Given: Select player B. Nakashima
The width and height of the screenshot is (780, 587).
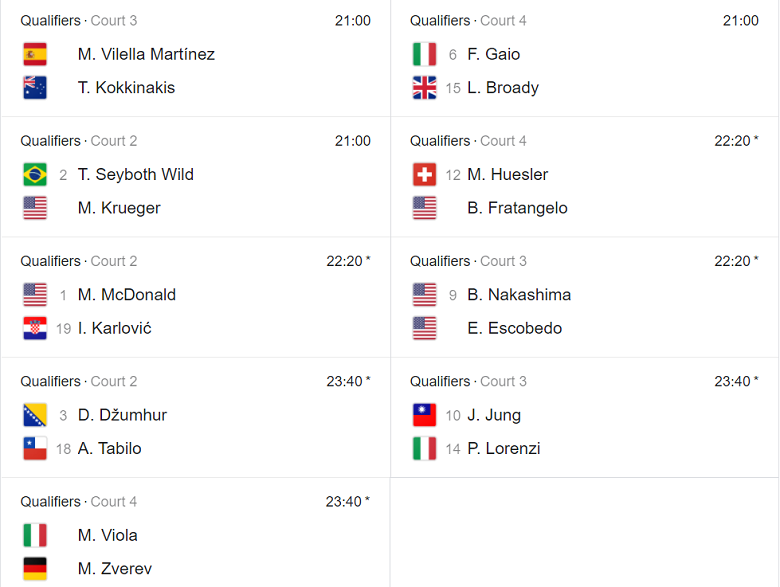Looking at the screenshot, I should (x=519, y=294).
